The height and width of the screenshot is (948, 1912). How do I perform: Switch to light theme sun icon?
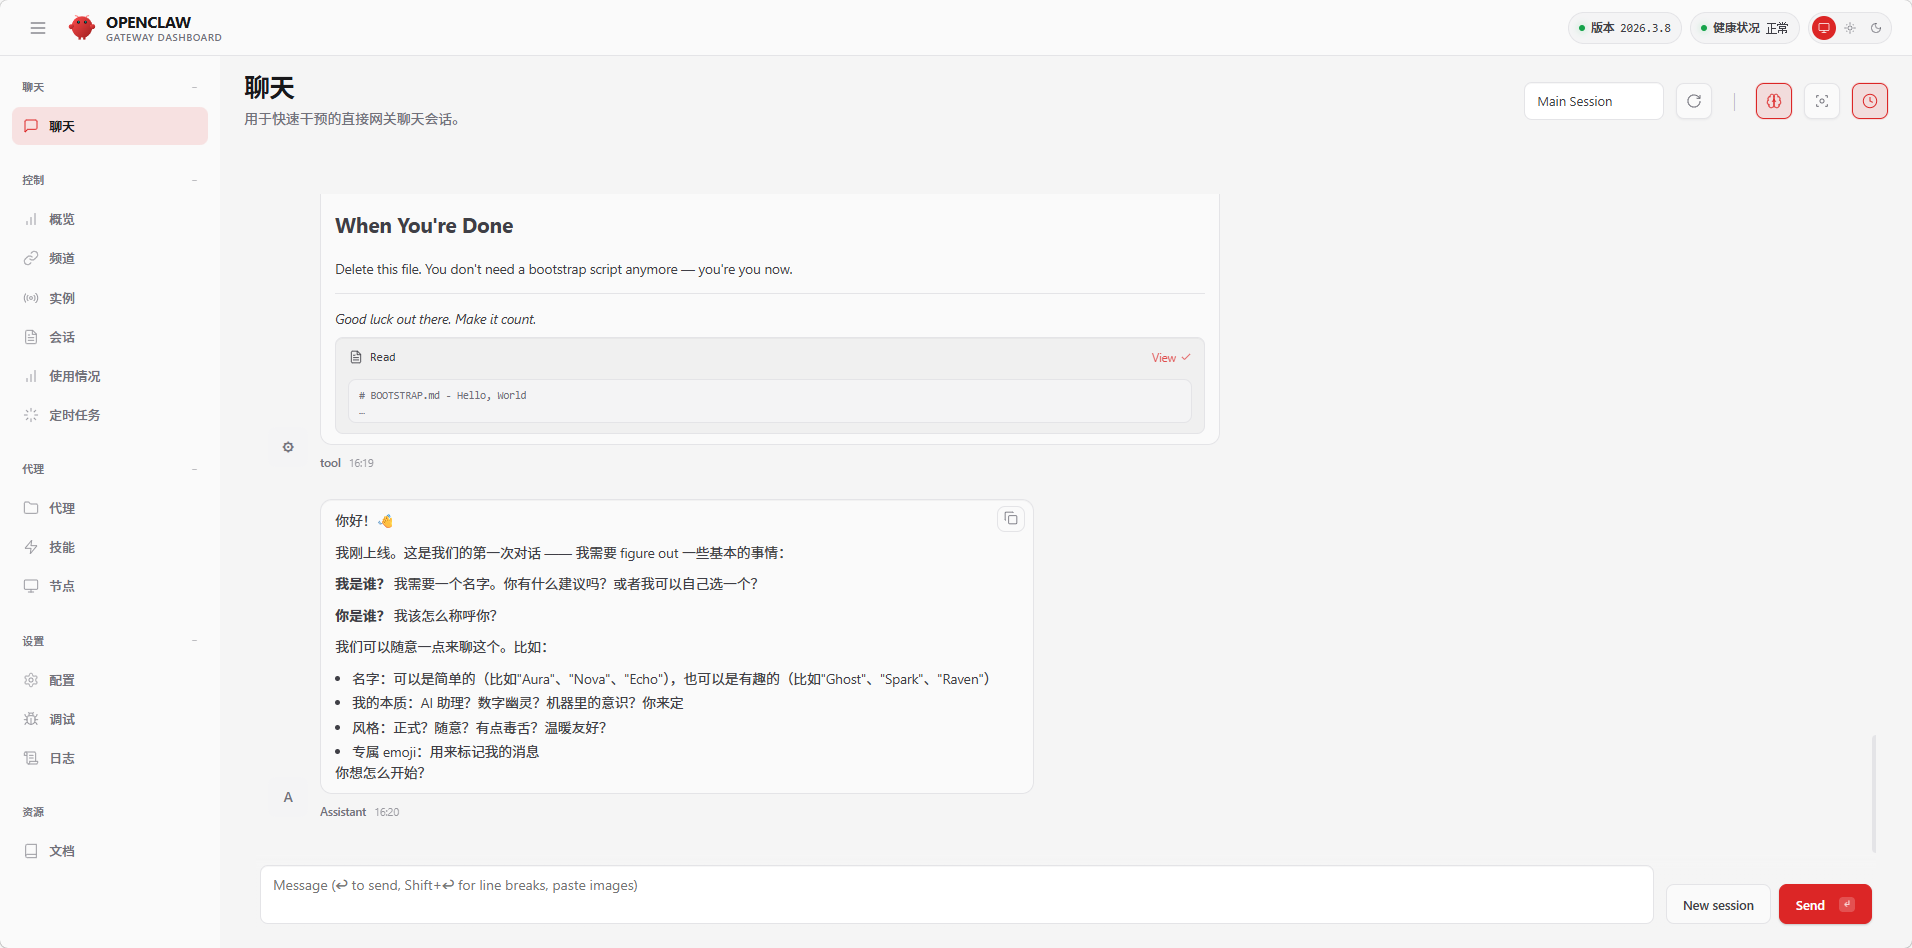coord(1850,28)
